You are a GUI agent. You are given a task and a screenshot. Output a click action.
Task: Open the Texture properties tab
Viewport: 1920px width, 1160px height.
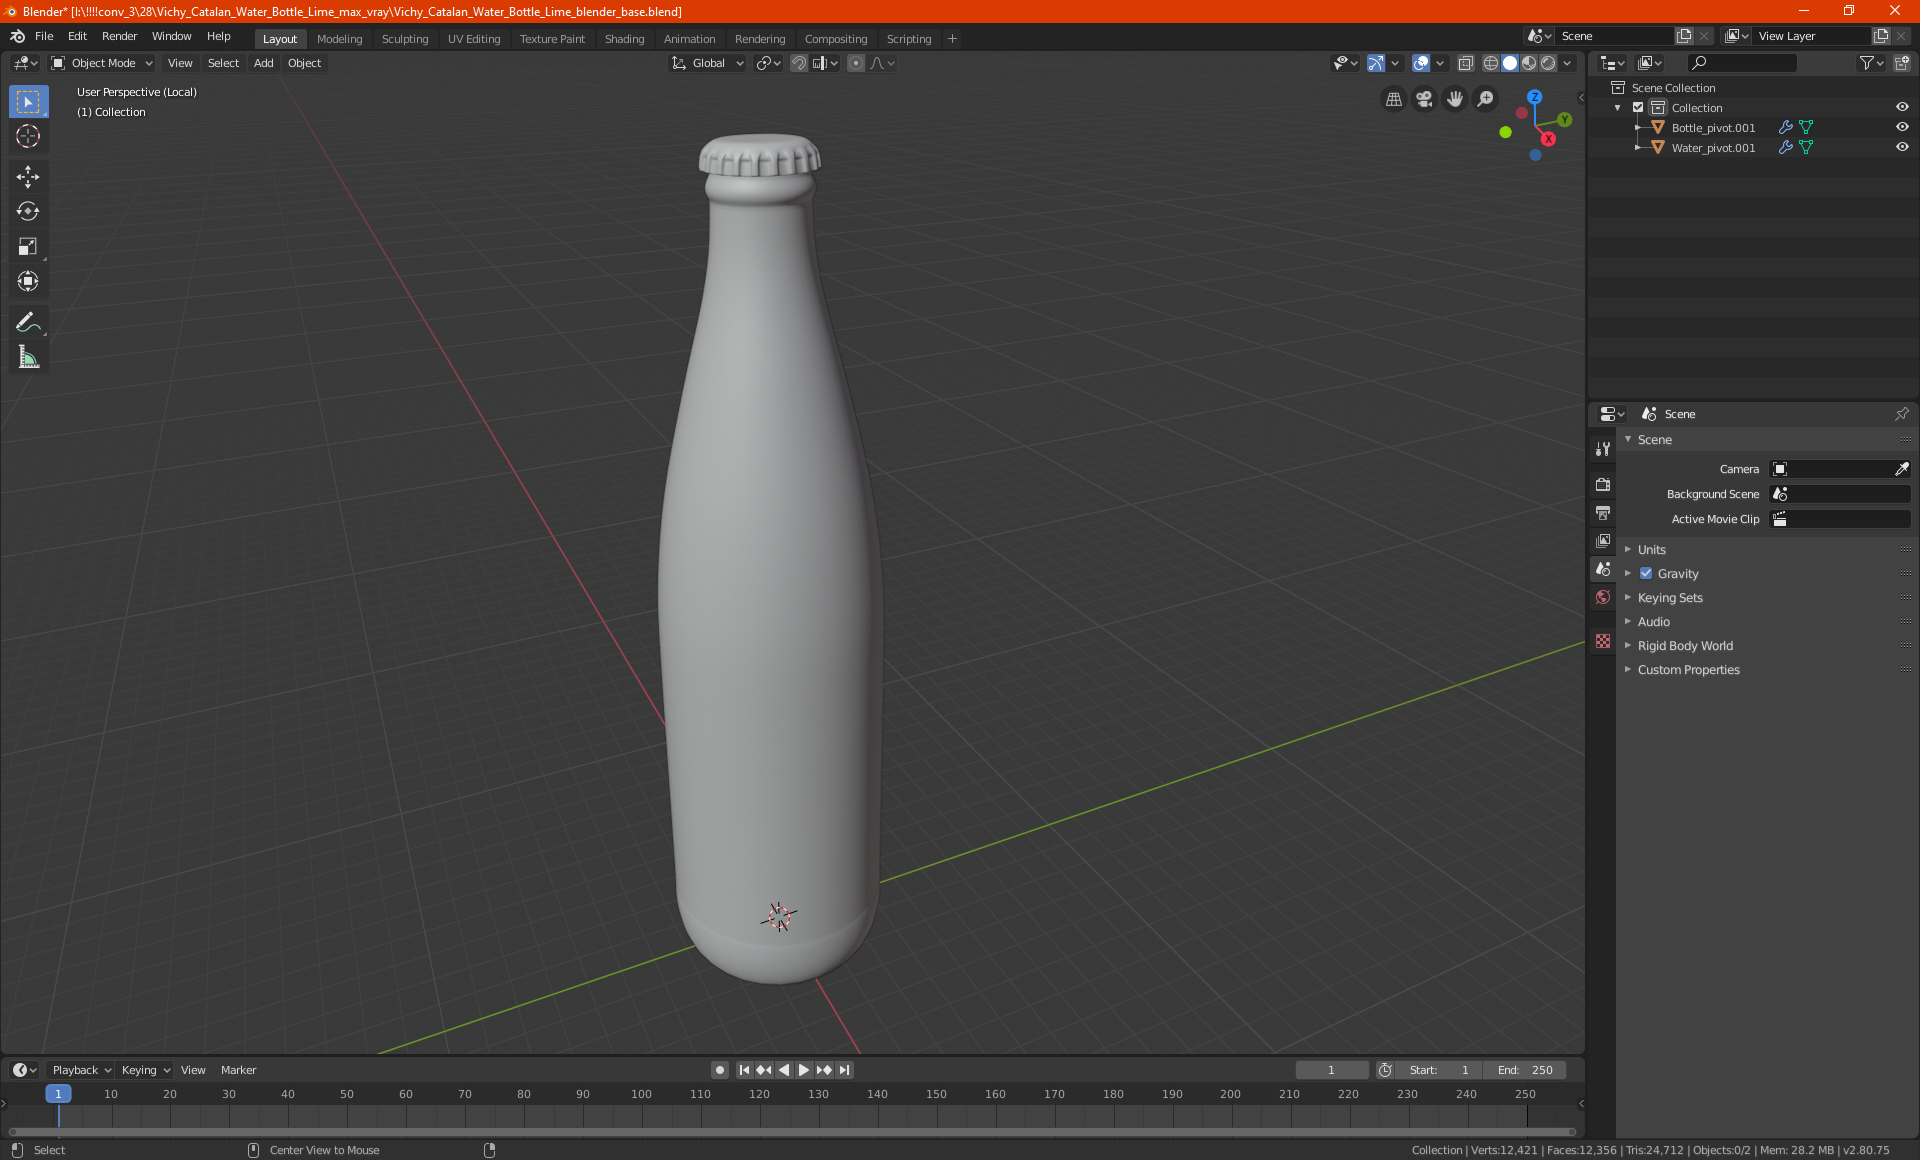click(1603, 641)
